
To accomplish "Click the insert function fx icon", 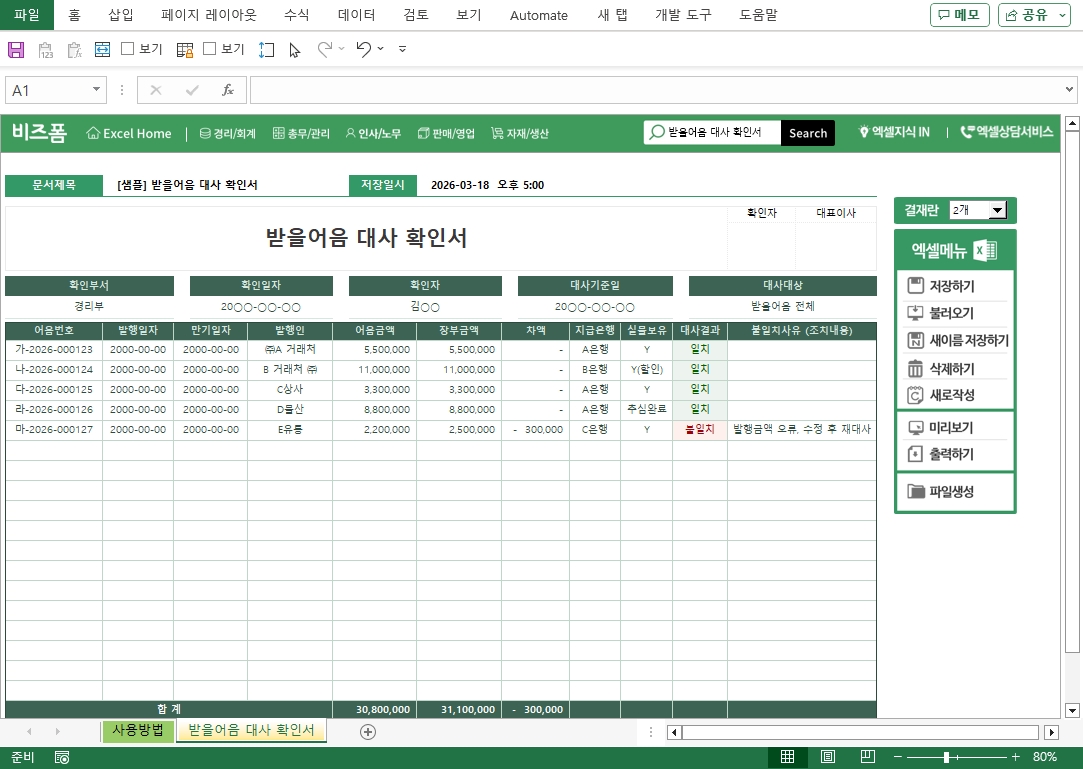I will click(x=227, y=90).
